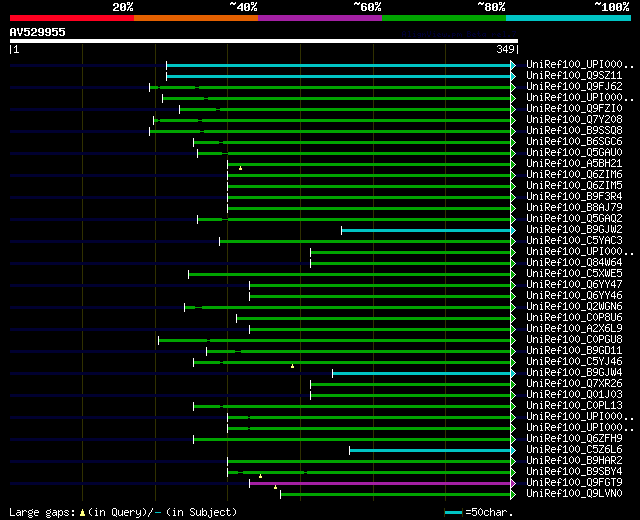This screenshot has height=520, width=640.
Task: Click the arrowhead ending the UniRef100_B9GJW2 alignment
Action: (513, 231)
